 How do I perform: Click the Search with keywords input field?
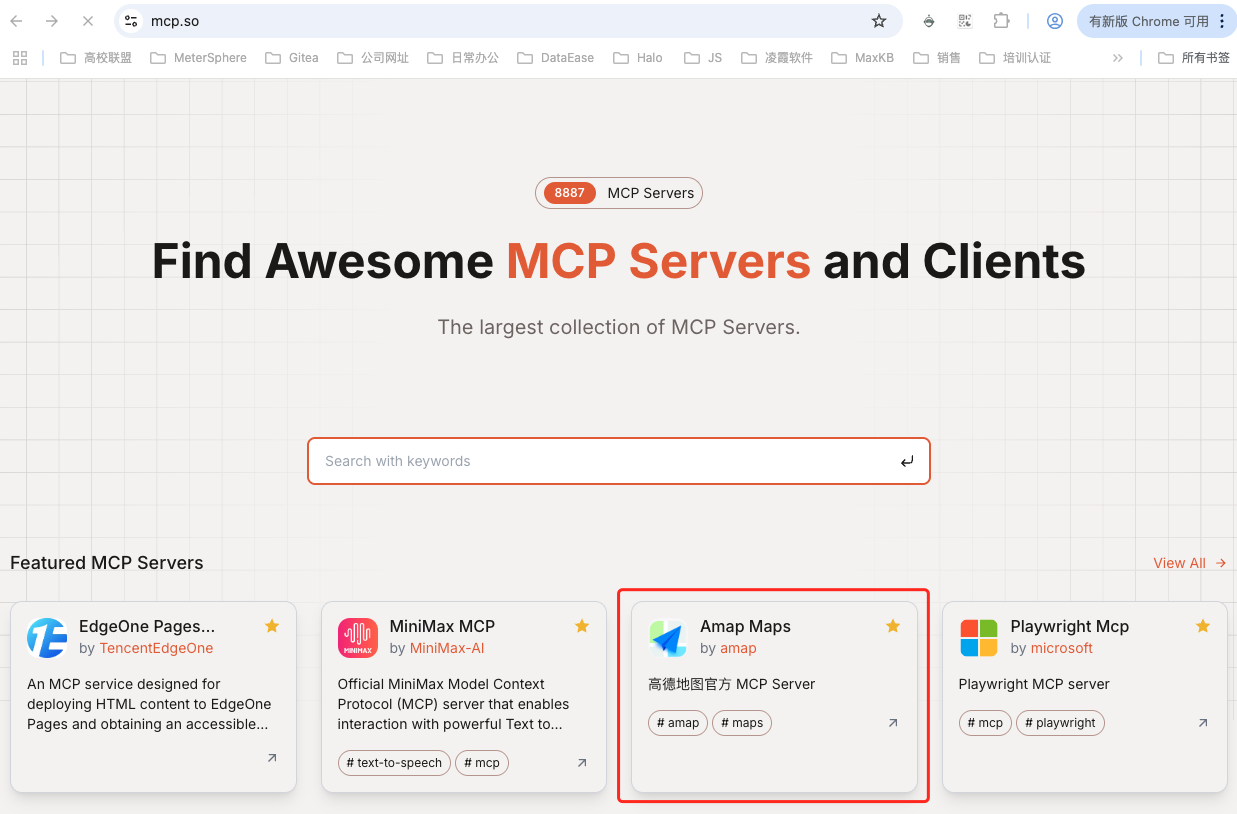click(618, 461)
